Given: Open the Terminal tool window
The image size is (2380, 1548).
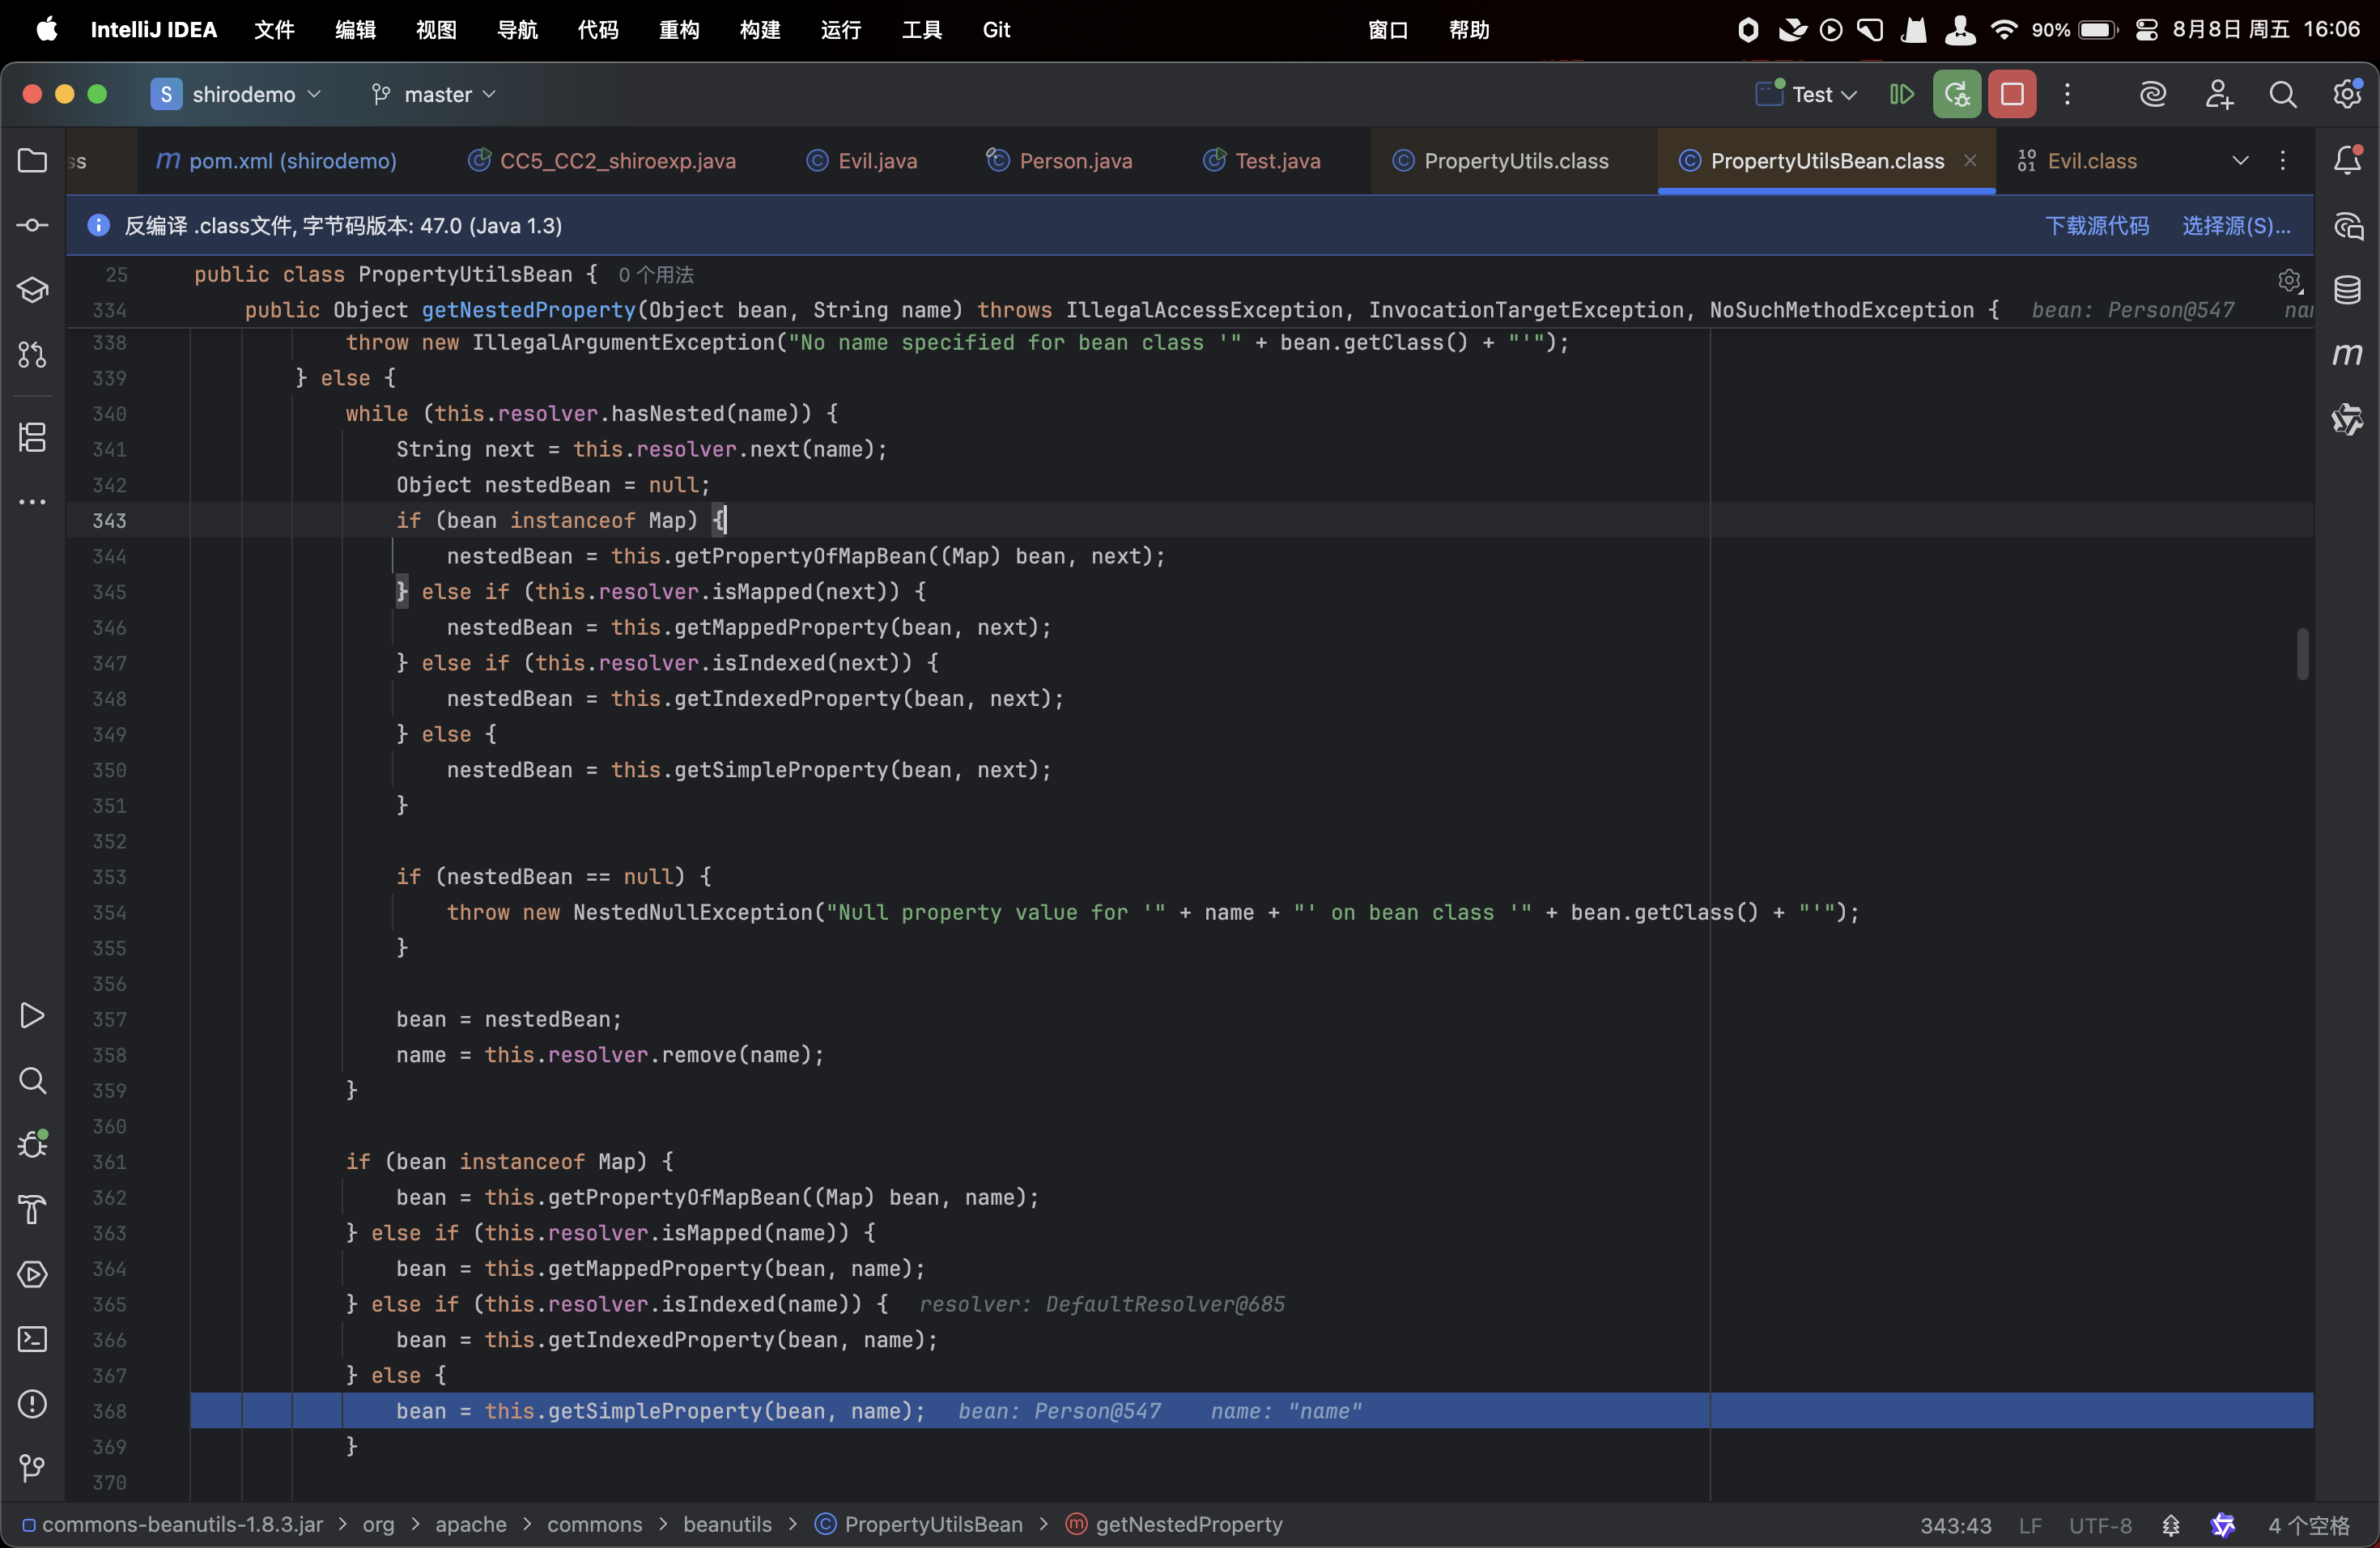Looking at the screenshot, I should (32, 1339).
